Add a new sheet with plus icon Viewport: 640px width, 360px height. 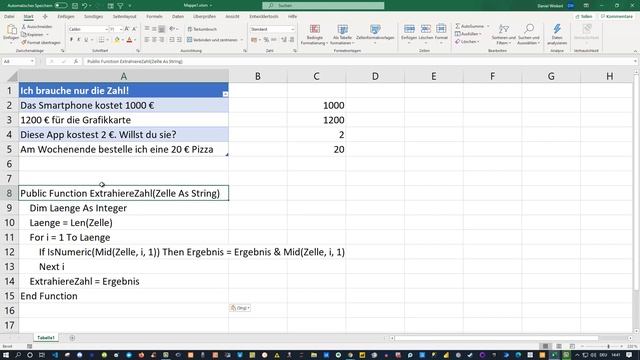pos(72,338)
